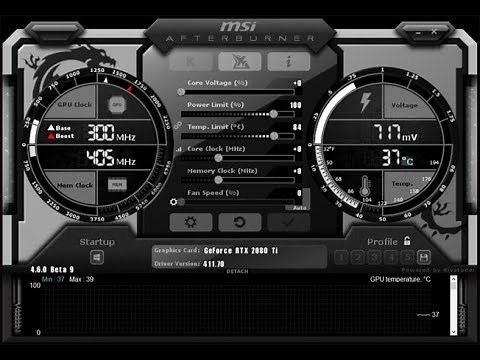
Task: Click the MEM chip icon
Action: coord(117,184)
